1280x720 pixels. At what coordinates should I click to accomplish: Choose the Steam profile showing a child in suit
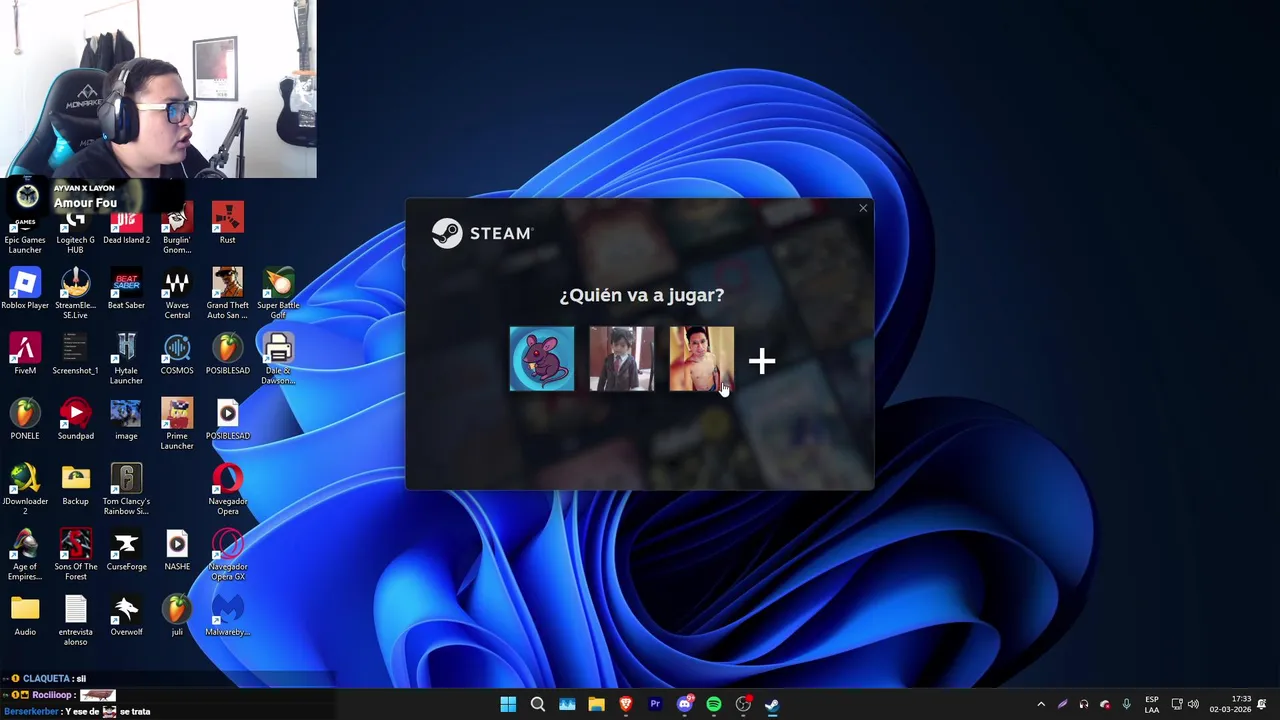622,359
